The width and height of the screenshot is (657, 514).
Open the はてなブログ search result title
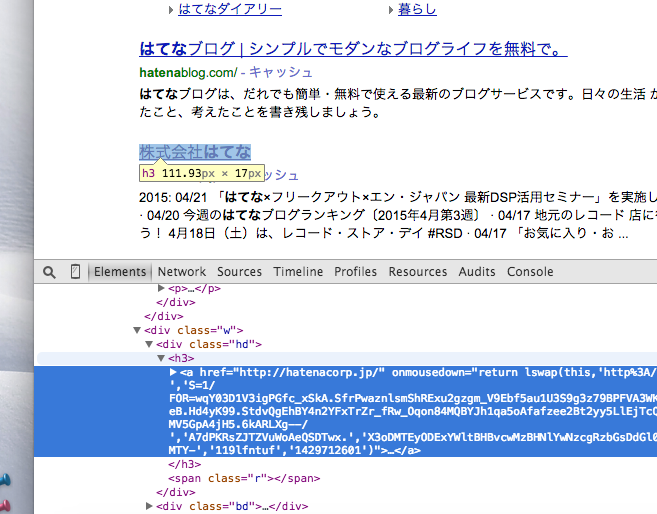(353, 49)
